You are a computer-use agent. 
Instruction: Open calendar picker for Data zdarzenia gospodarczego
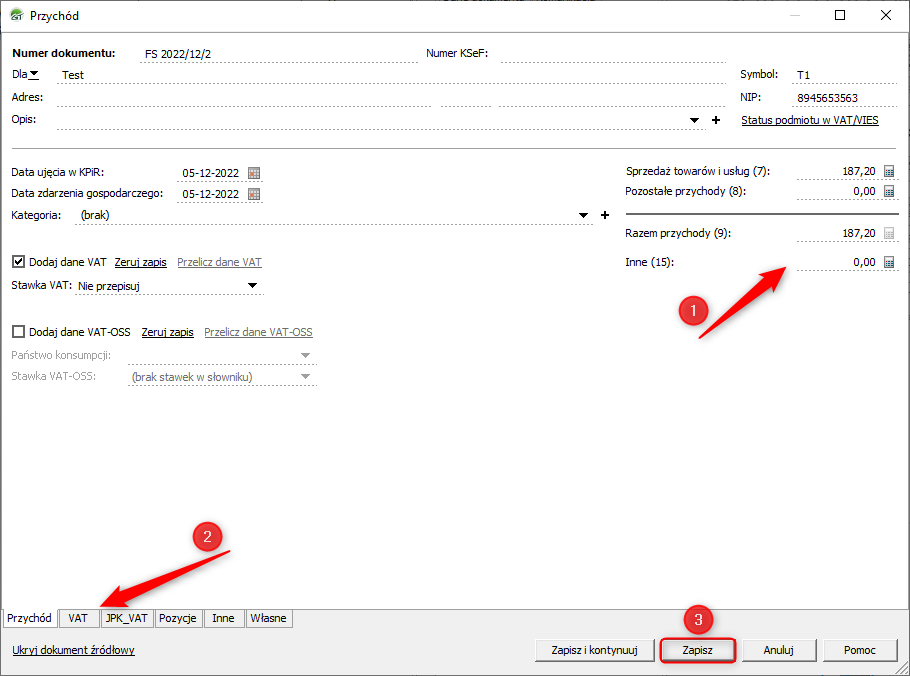(254, 194)
